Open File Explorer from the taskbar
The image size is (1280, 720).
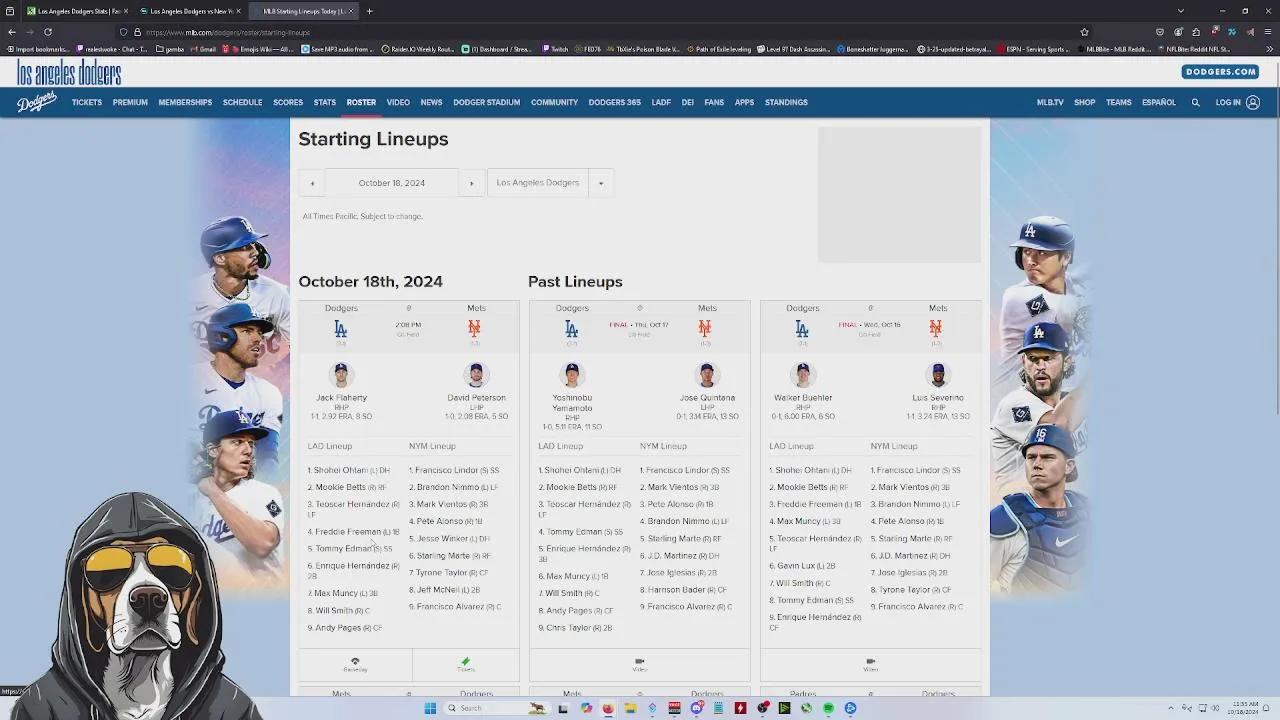[630, 708]
